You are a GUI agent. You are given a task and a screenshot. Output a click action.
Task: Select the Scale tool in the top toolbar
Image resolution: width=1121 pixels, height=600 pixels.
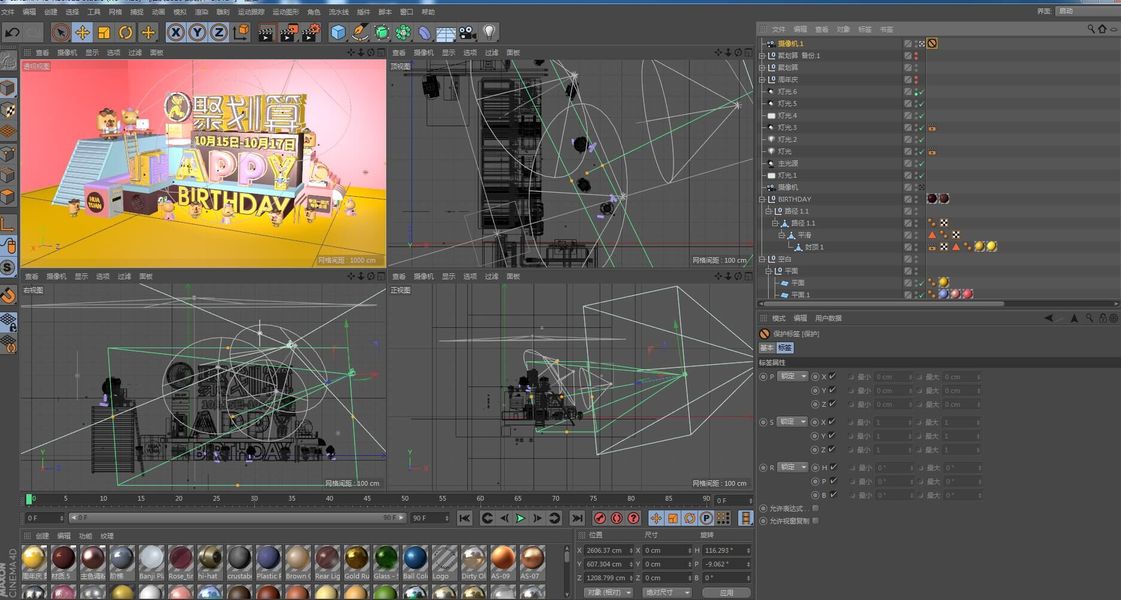click(x=104, y=32)
